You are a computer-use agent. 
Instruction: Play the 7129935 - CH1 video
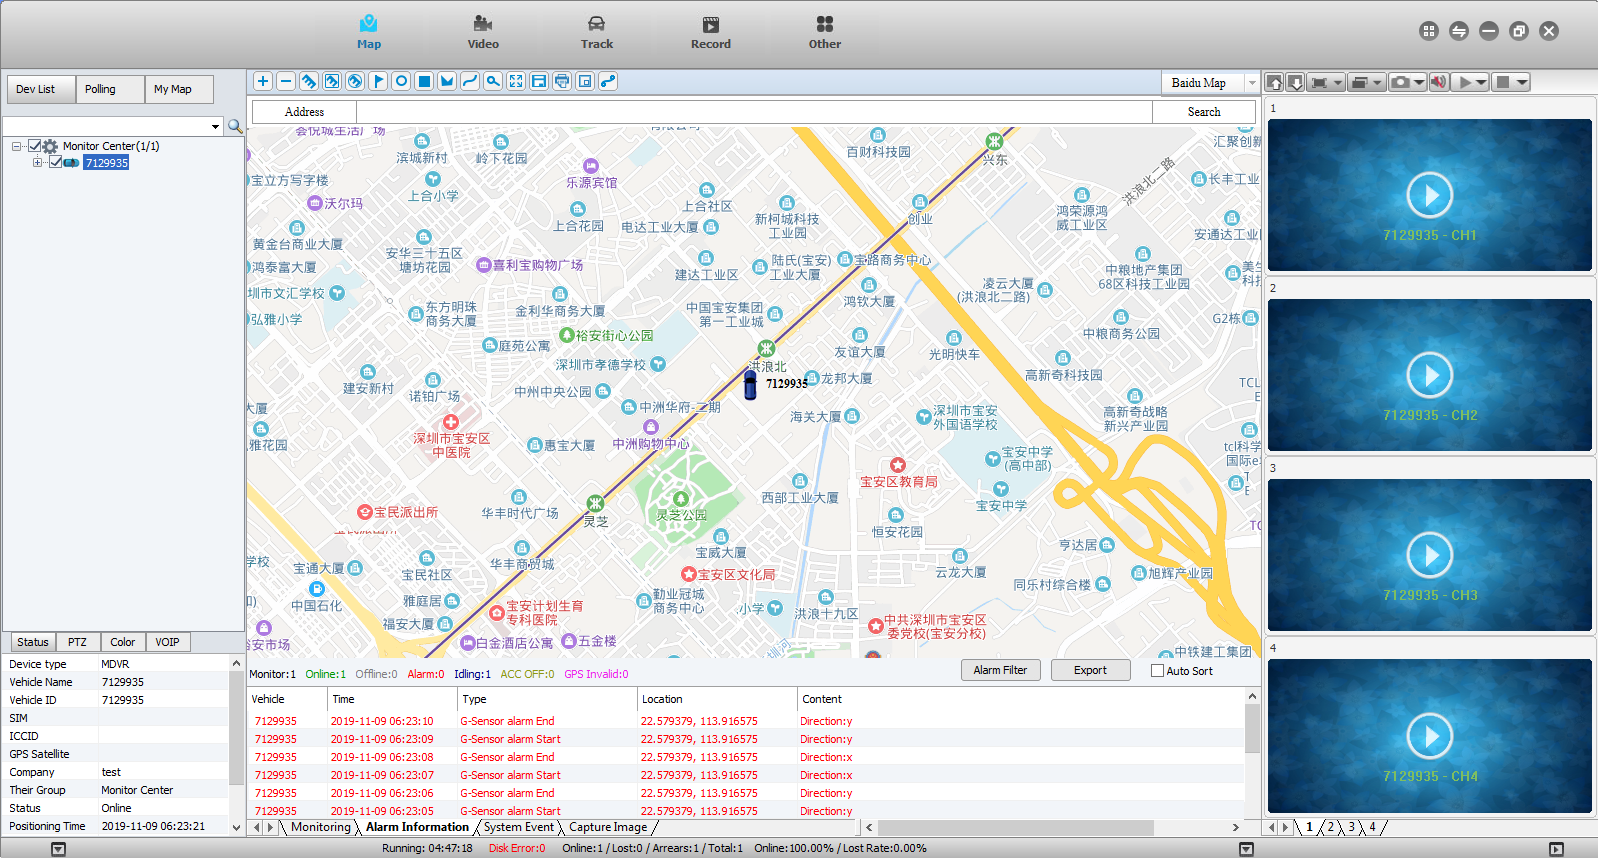1429,195
